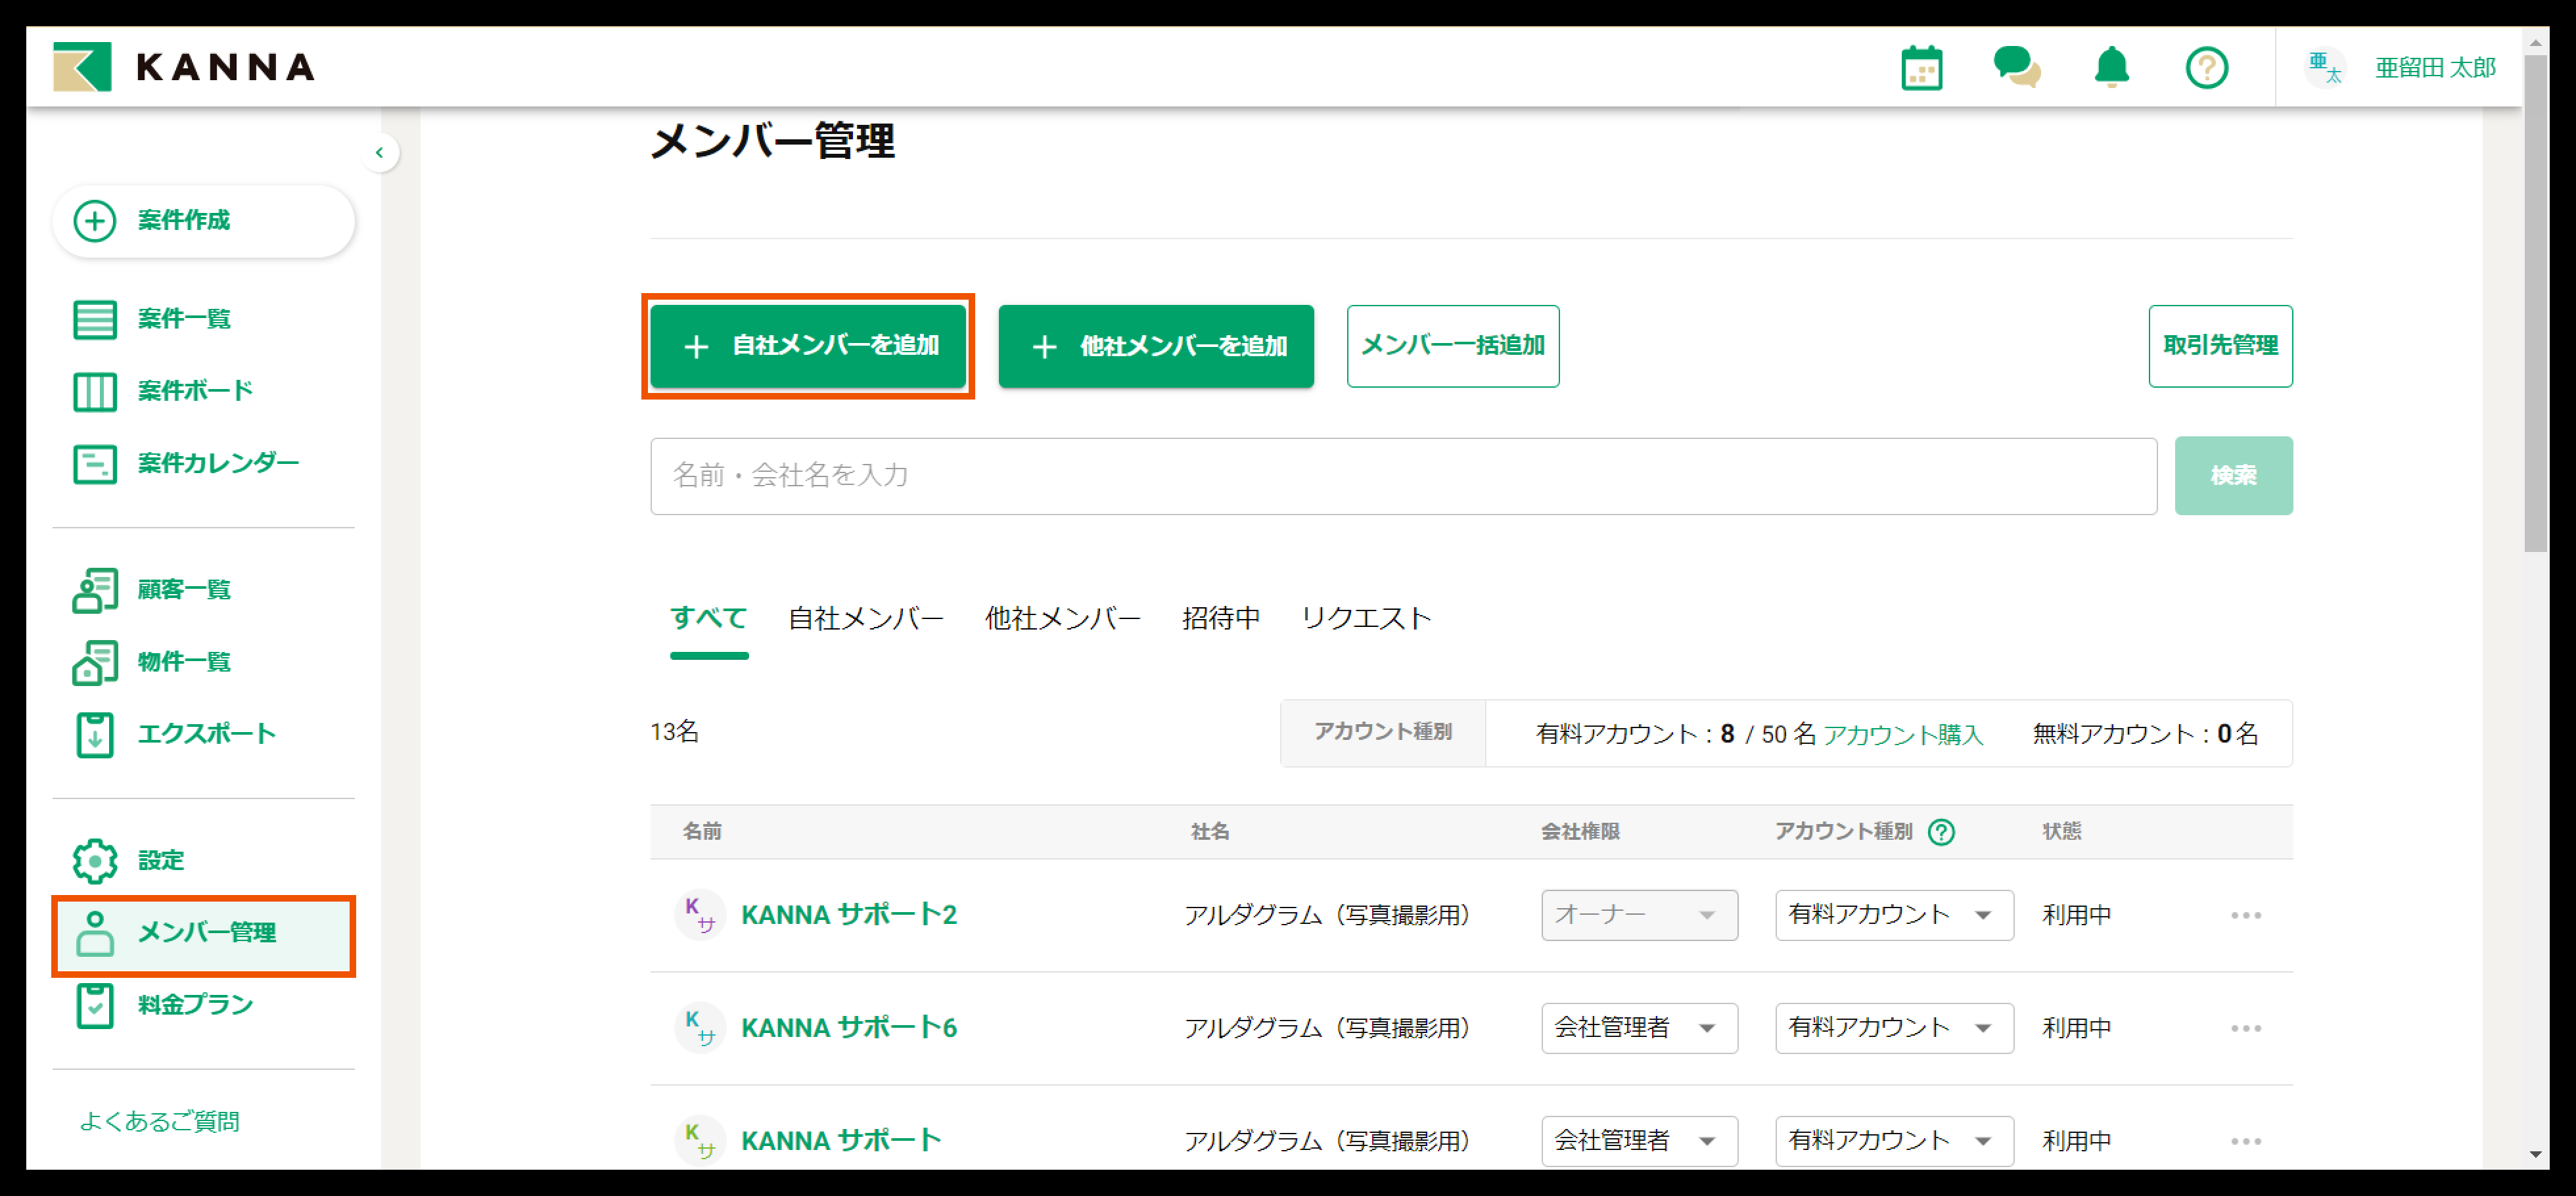
Task: Click 他社メンバーを追加 button
Action: coord(1155,346)
